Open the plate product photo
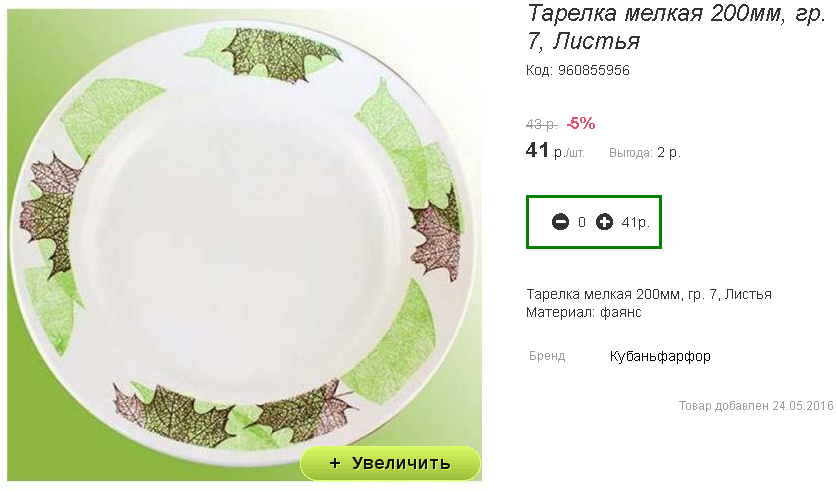Screen dimensions: 836x491 point(244,245)
